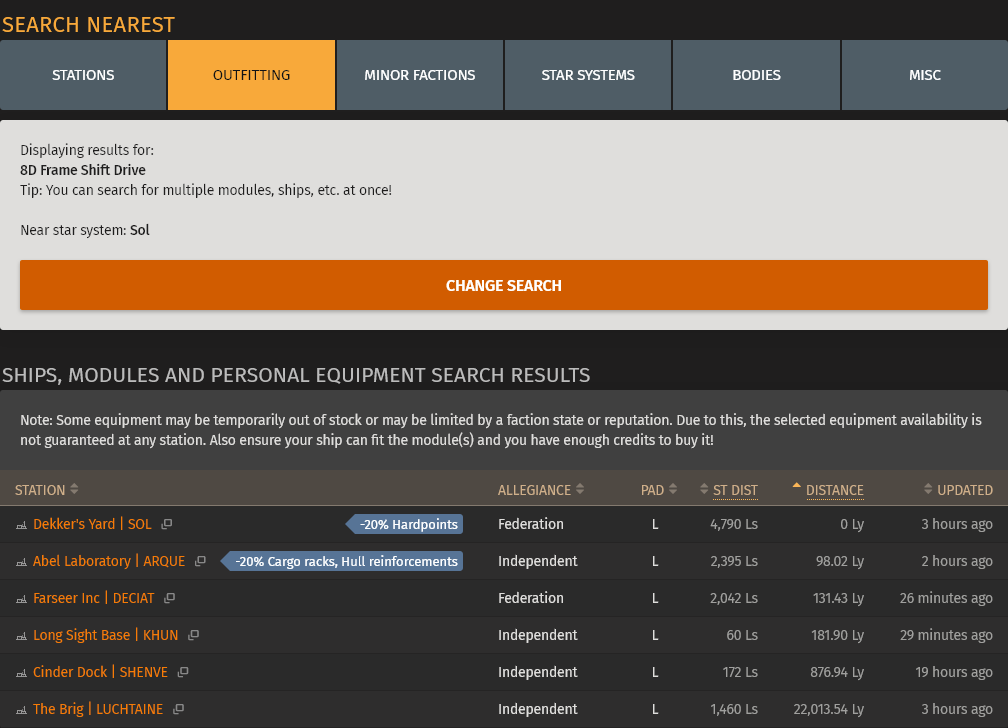1008x728 pixels.
Task: Click station type icon beside Farseer Inc
Action: tap(21, 599)
